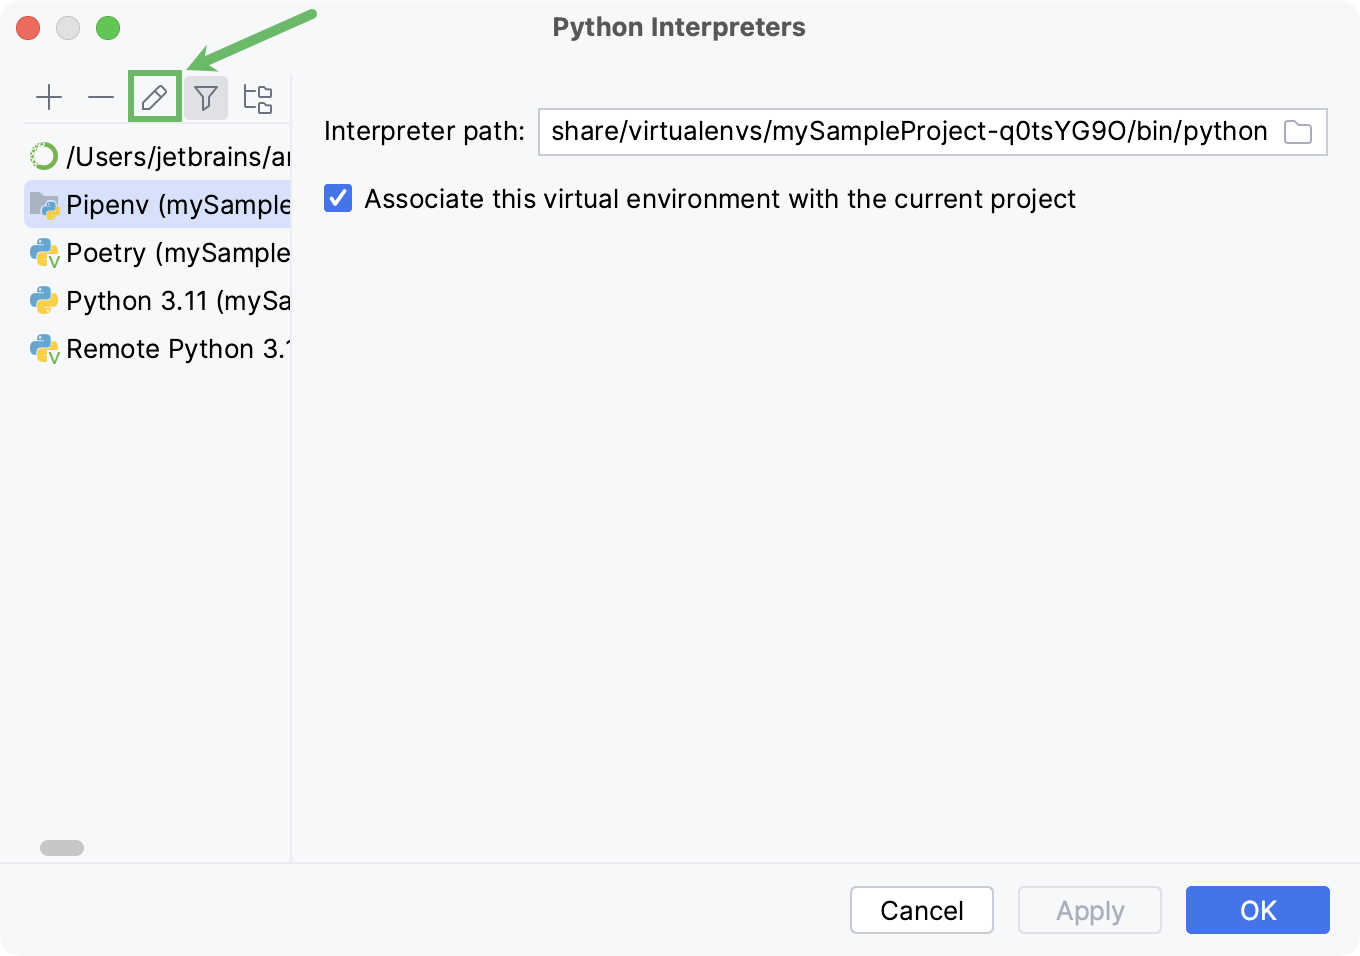Edit the Pipenv interpreter using pencil icon
Screen dimensions: 1360x956
[x=153, y=97]
